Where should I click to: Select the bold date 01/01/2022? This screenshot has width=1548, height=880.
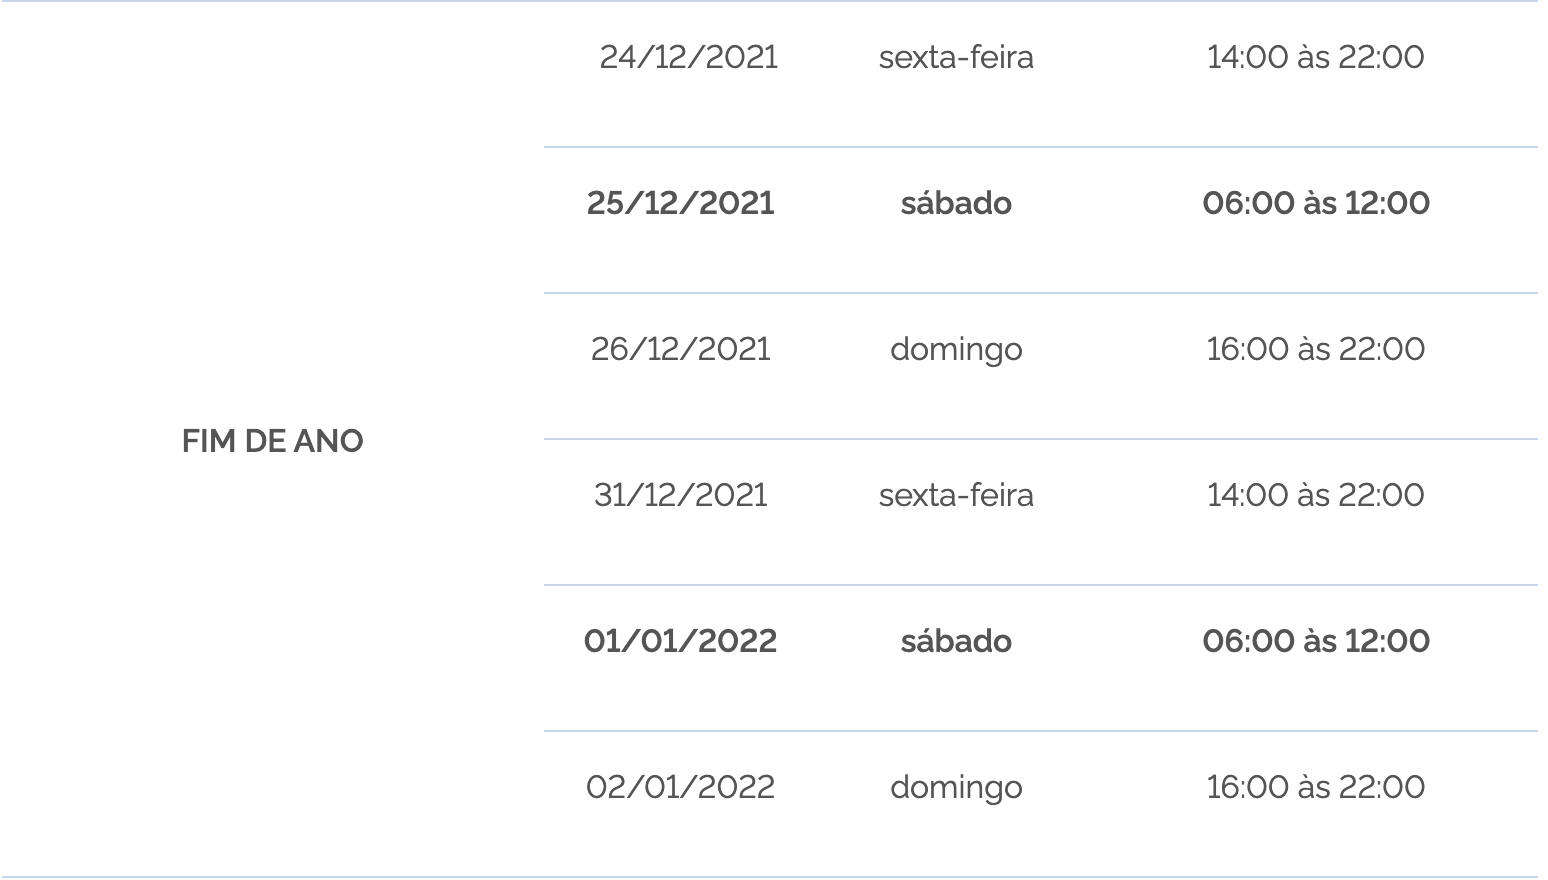(x=680, y=641)
